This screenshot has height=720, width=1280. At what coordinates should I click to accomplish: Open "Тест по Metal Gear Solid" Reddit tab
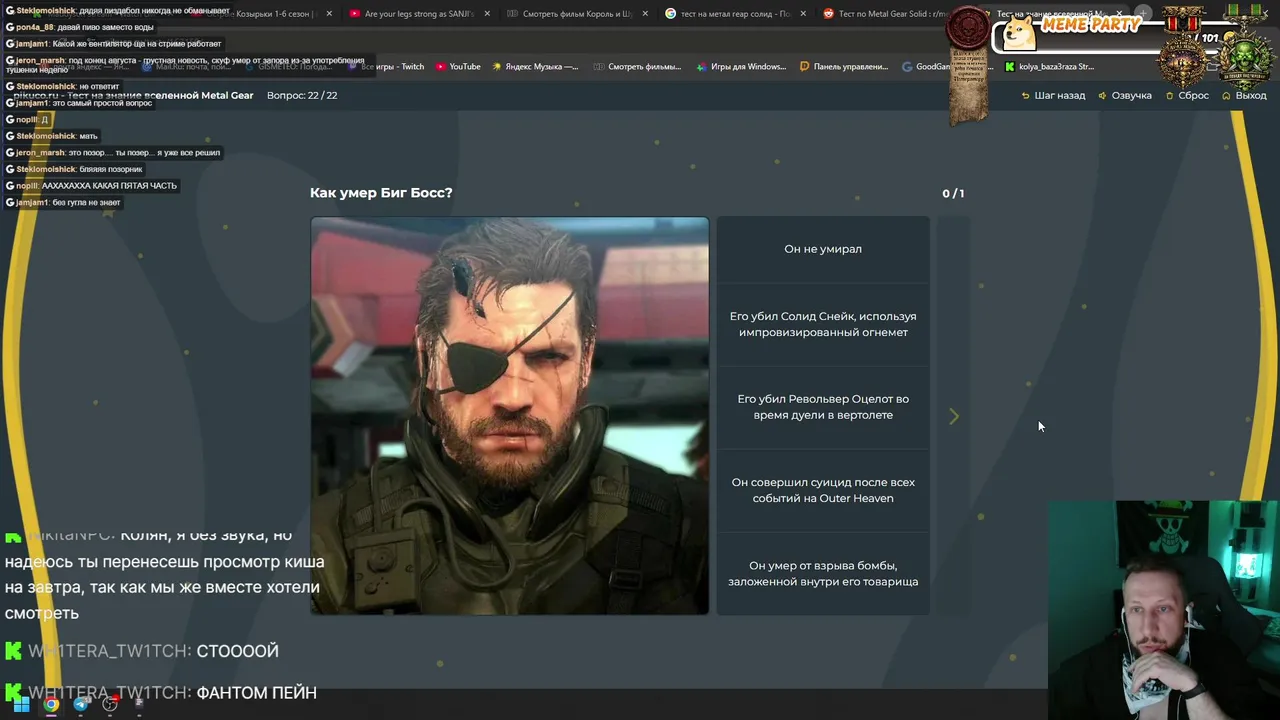(x=886, y=14)
